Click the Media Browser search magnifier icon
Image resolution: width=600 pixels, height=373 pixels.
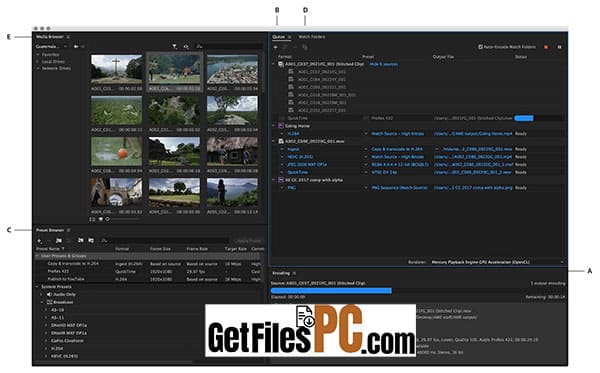point(199,46)
